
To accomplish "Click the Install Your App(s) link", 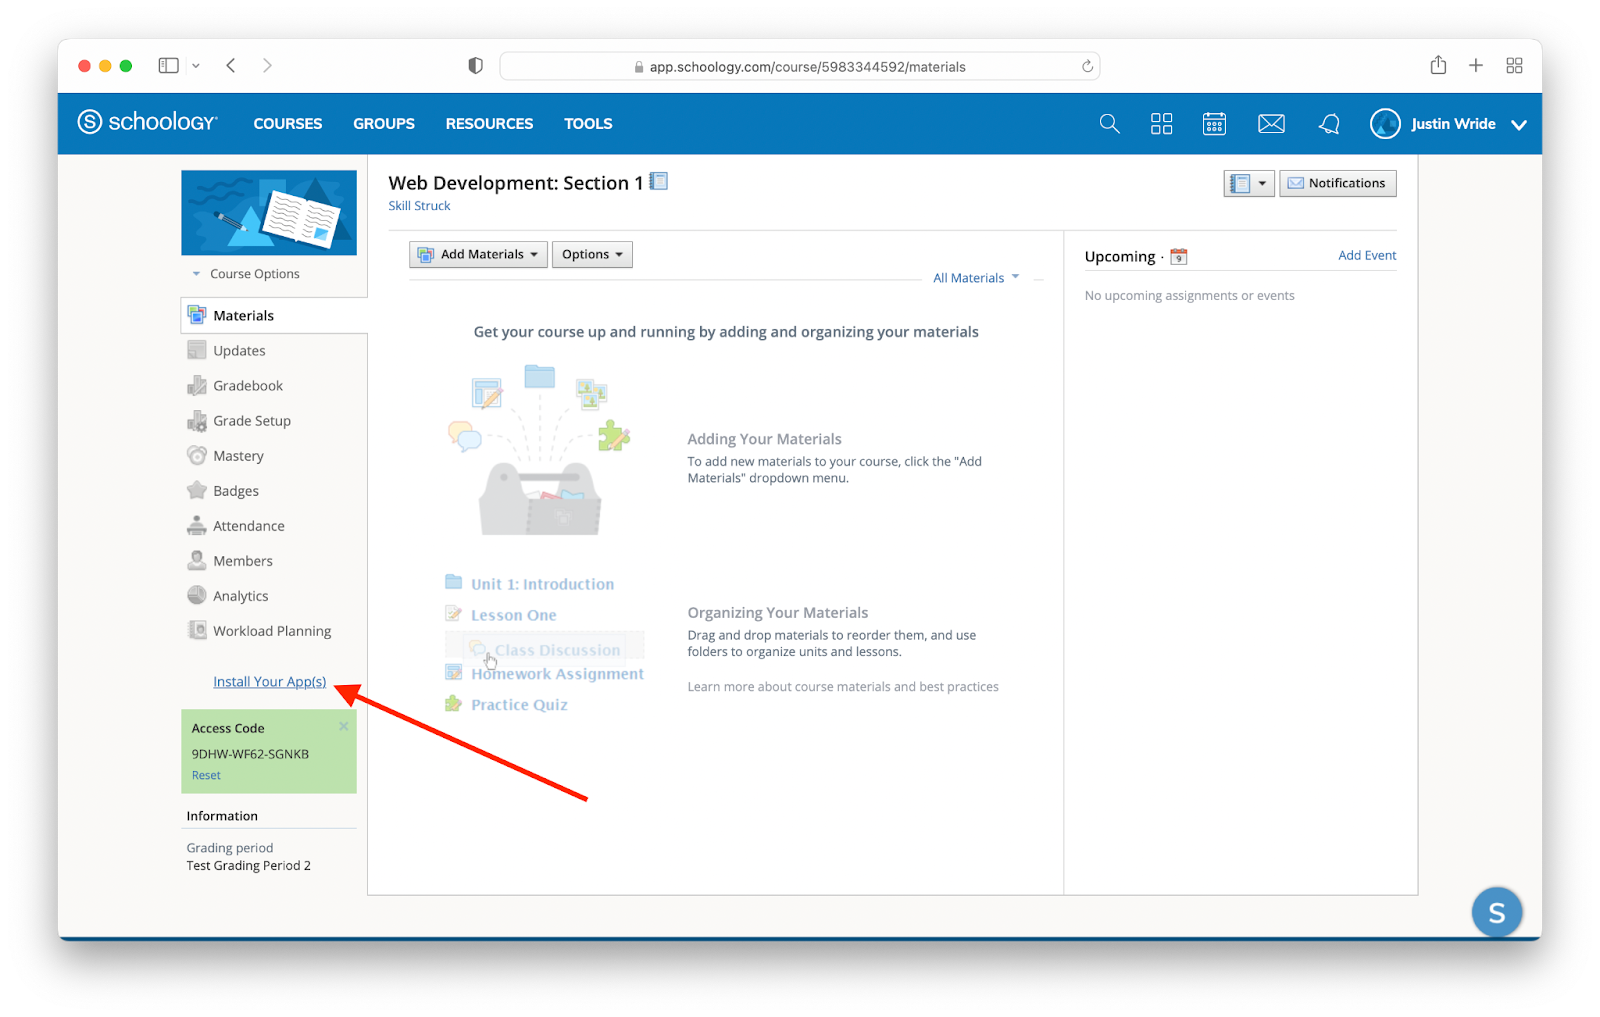I will (x=269, y=682).
